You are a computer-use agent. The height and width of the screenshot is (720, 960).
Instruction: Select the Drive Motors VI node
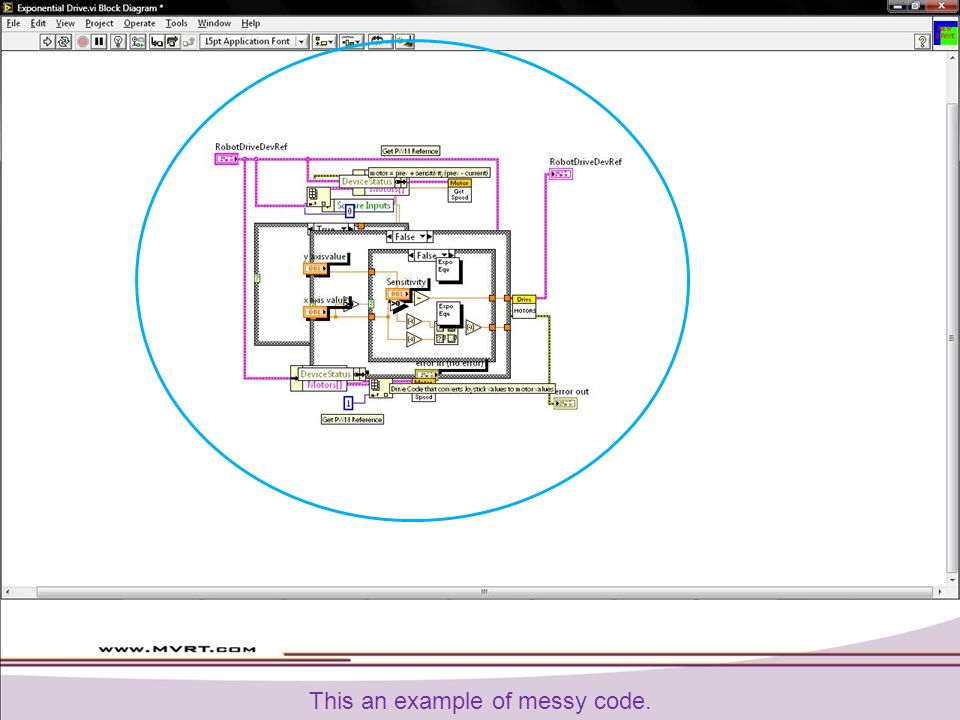(x=524, y=306)
